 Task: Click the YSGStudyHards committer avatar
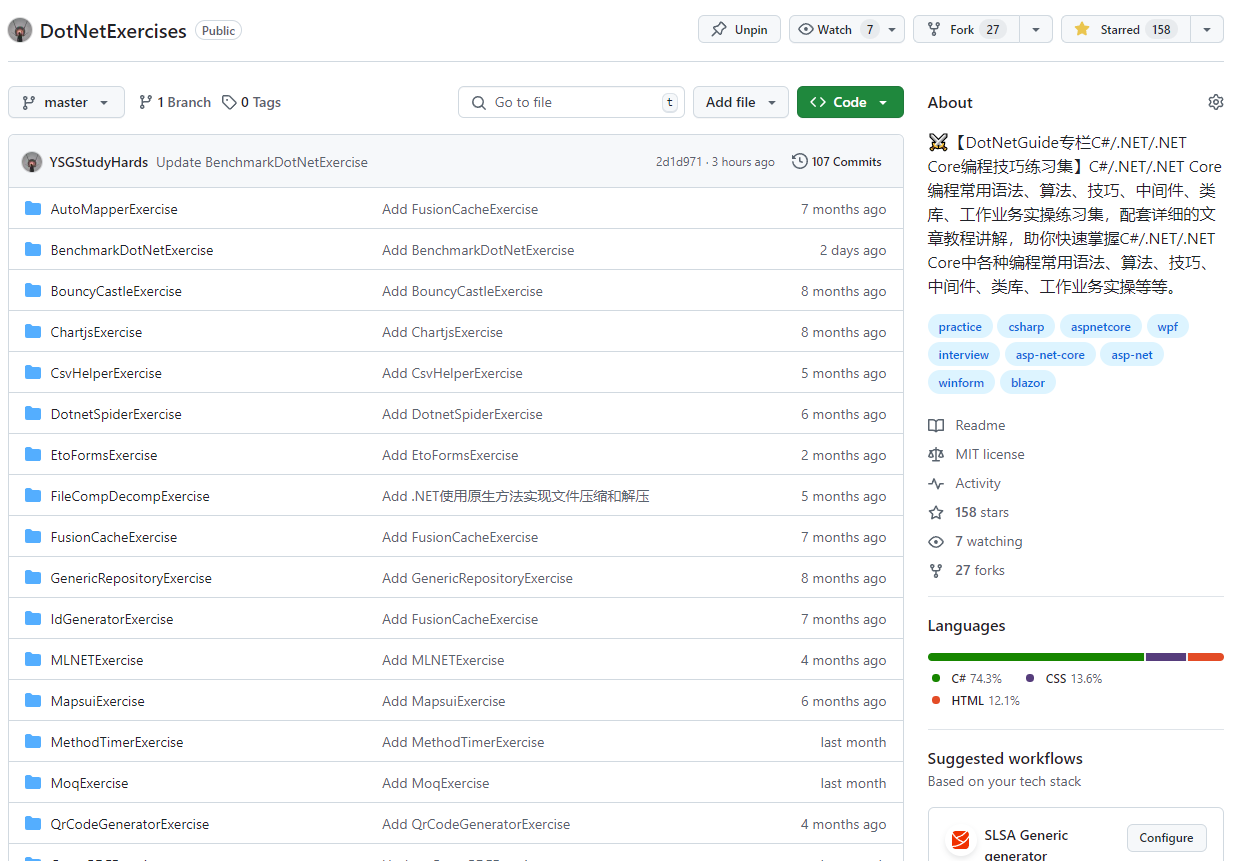click(x=32, y=162)
